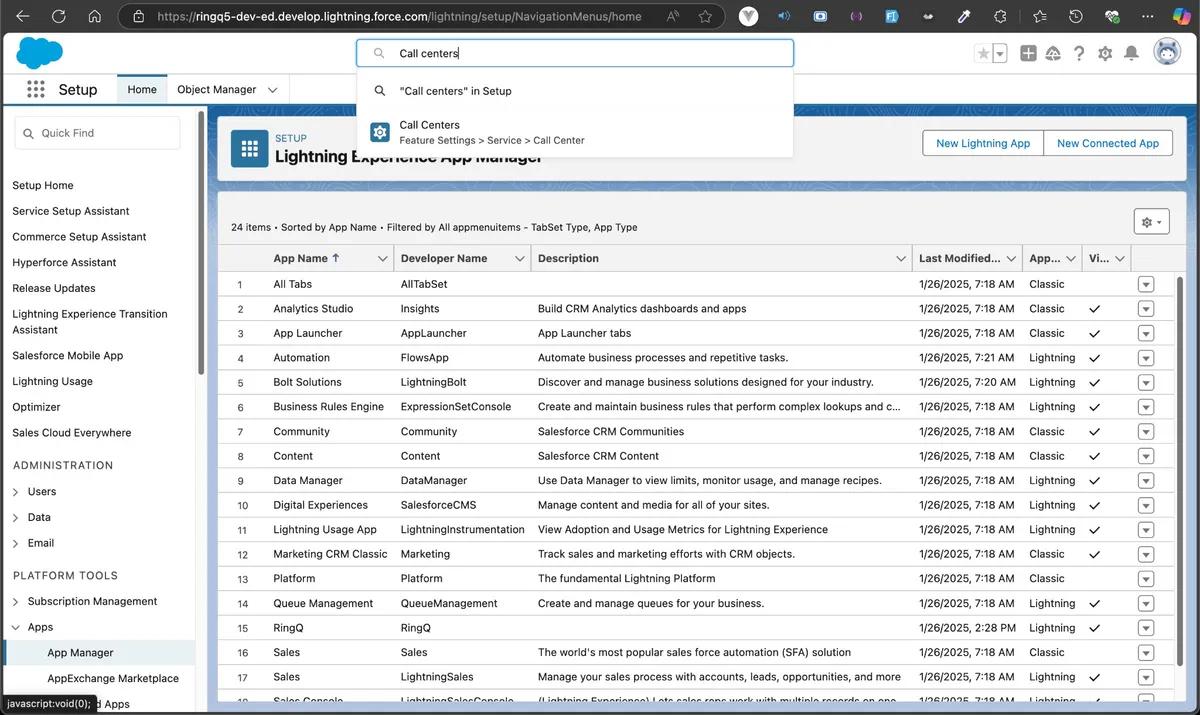Open the Setup gear icon in header
Screen dimensions: 1200x715
(x=1105, y=54)
